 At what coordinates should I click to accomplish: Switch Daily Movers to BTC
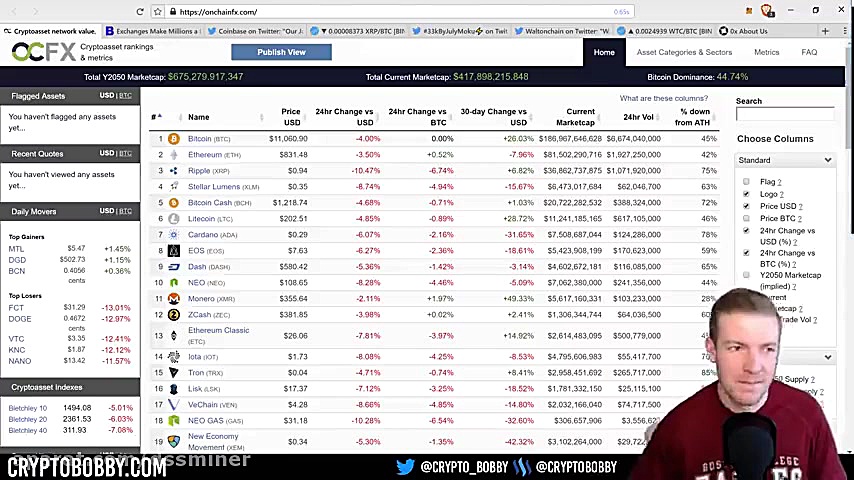[x=125, y=211]
